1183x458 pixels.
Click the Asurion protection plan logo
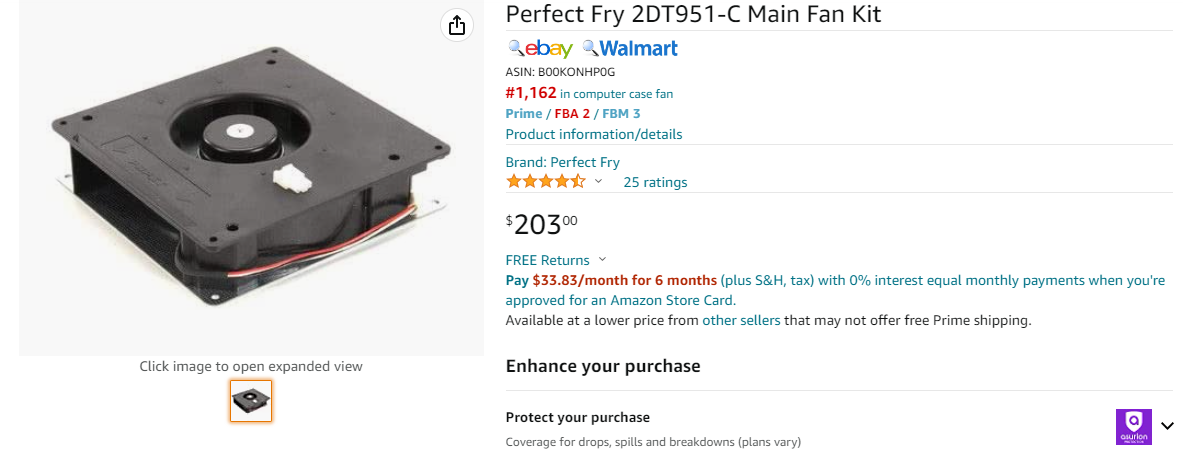point(1133,426)
